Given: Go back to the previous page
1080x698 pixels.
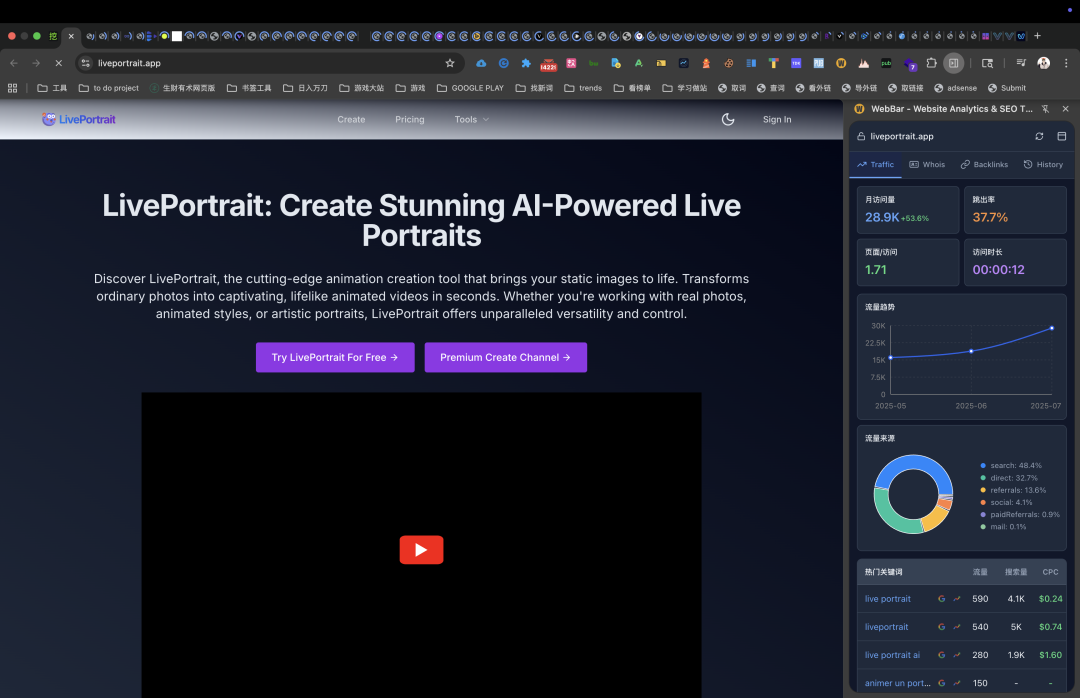Looking at the screenshot, I should coord(14,63).
